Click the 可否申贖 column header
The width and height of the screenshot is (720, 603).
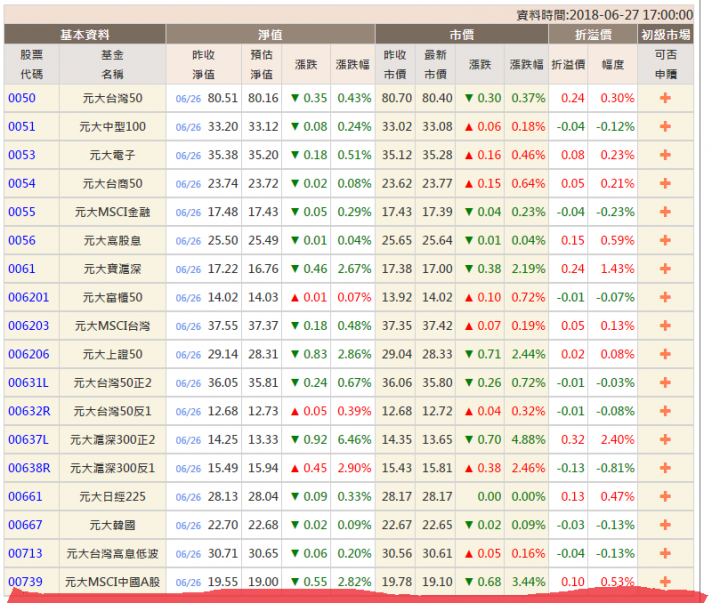pos(665,64)
